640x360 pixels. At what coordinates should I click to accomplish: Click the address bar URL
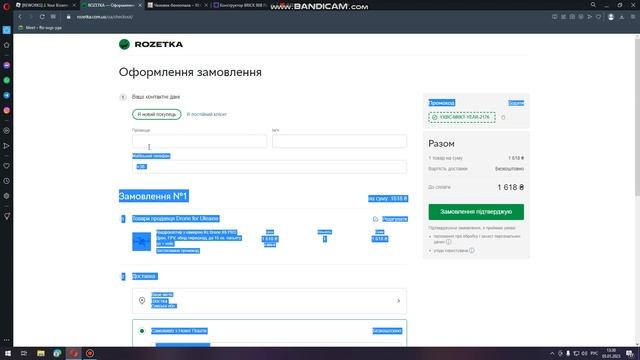click(x=105, y=17)
